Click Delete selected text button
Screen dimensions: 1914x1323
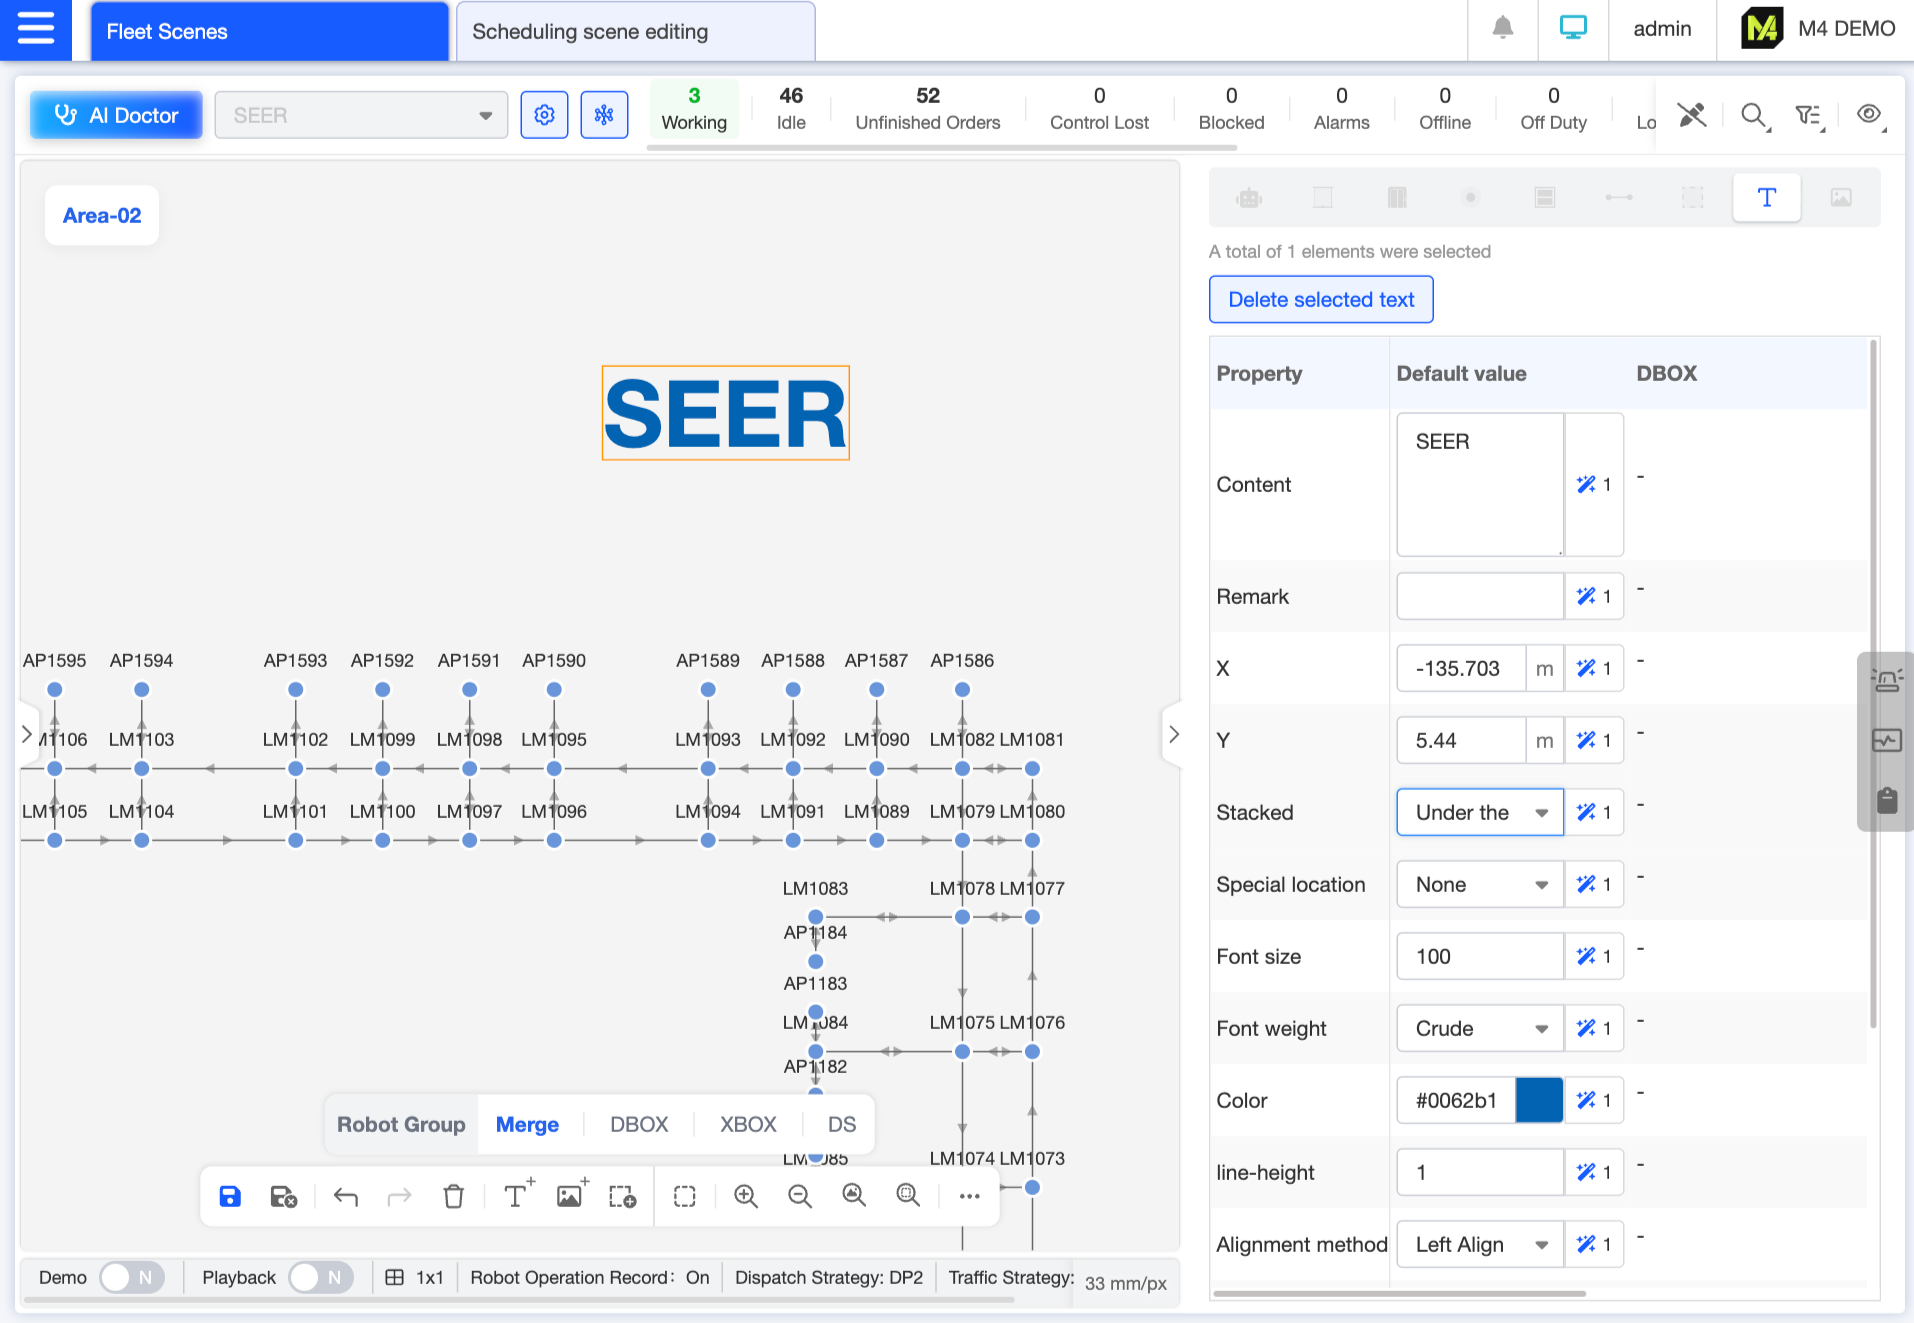(1320, 299)
